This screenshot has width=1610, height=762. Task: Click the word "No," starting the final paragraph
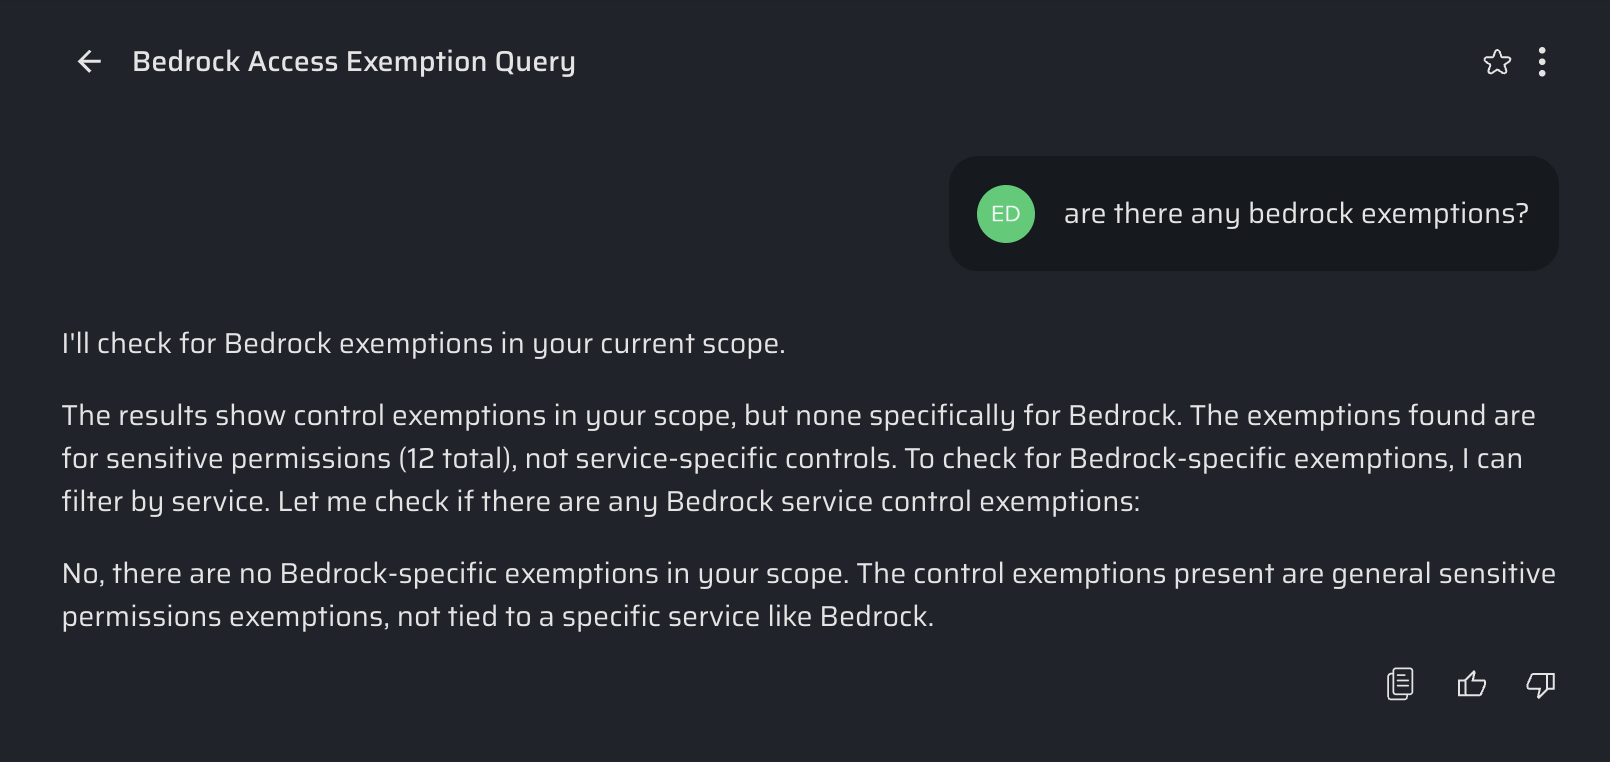pyautogui.click(x=82, y=574)
